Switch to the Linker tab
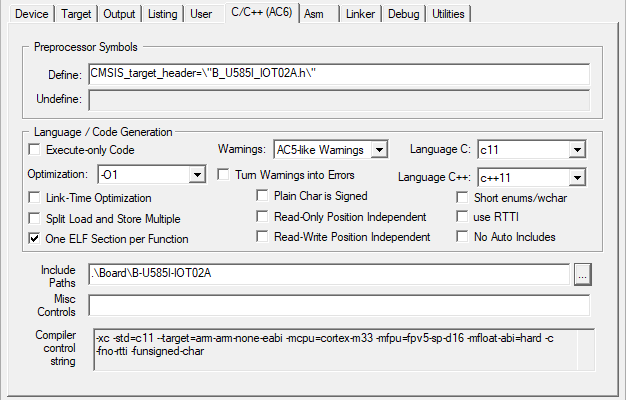This screenshot has height=400, width=626. click(361, 14)
